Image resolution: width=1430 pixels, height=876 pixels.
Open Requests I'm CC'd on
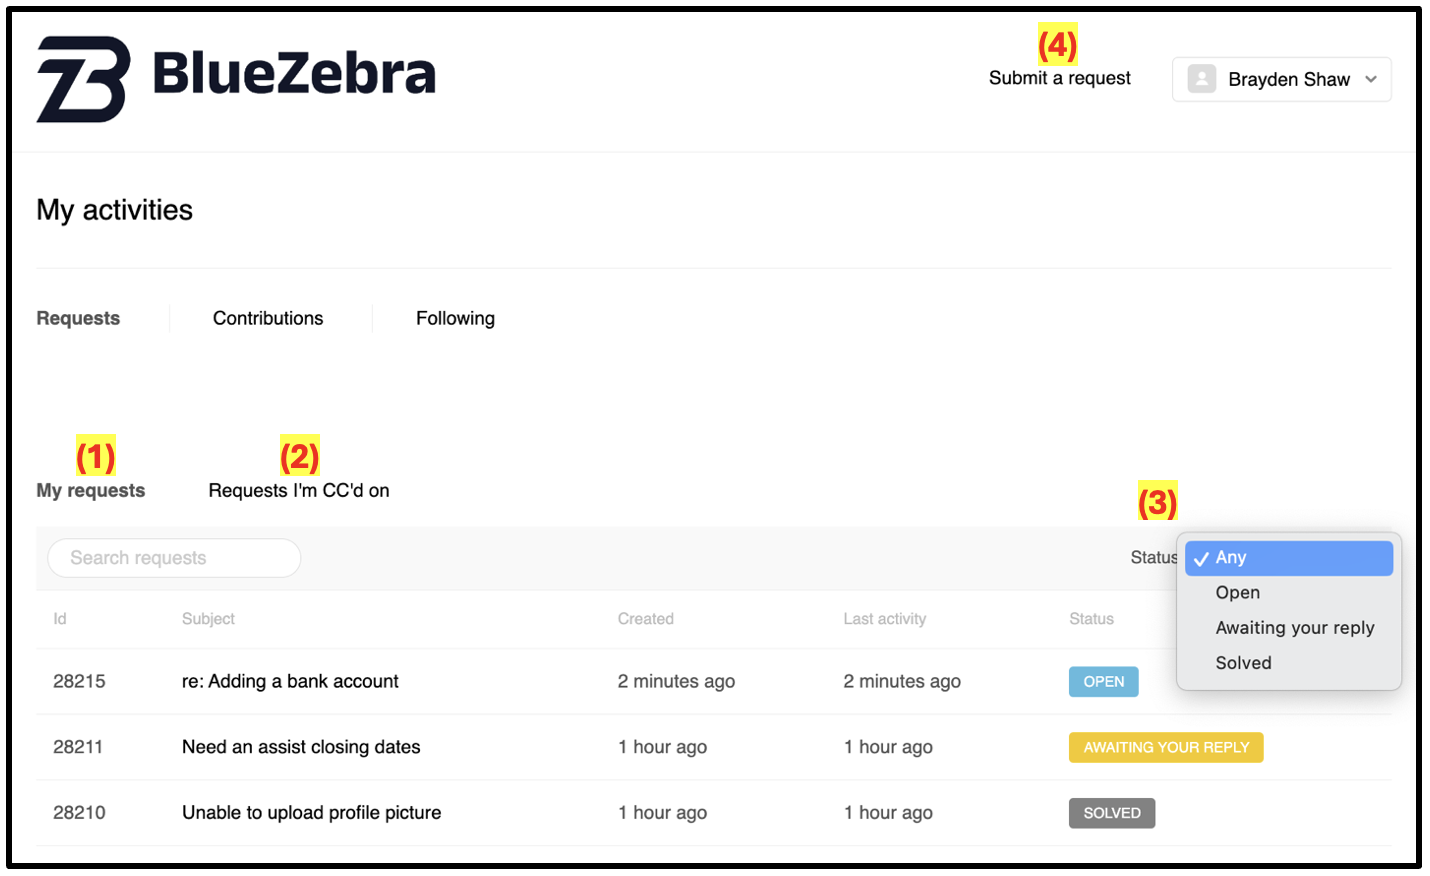point(299,490)
